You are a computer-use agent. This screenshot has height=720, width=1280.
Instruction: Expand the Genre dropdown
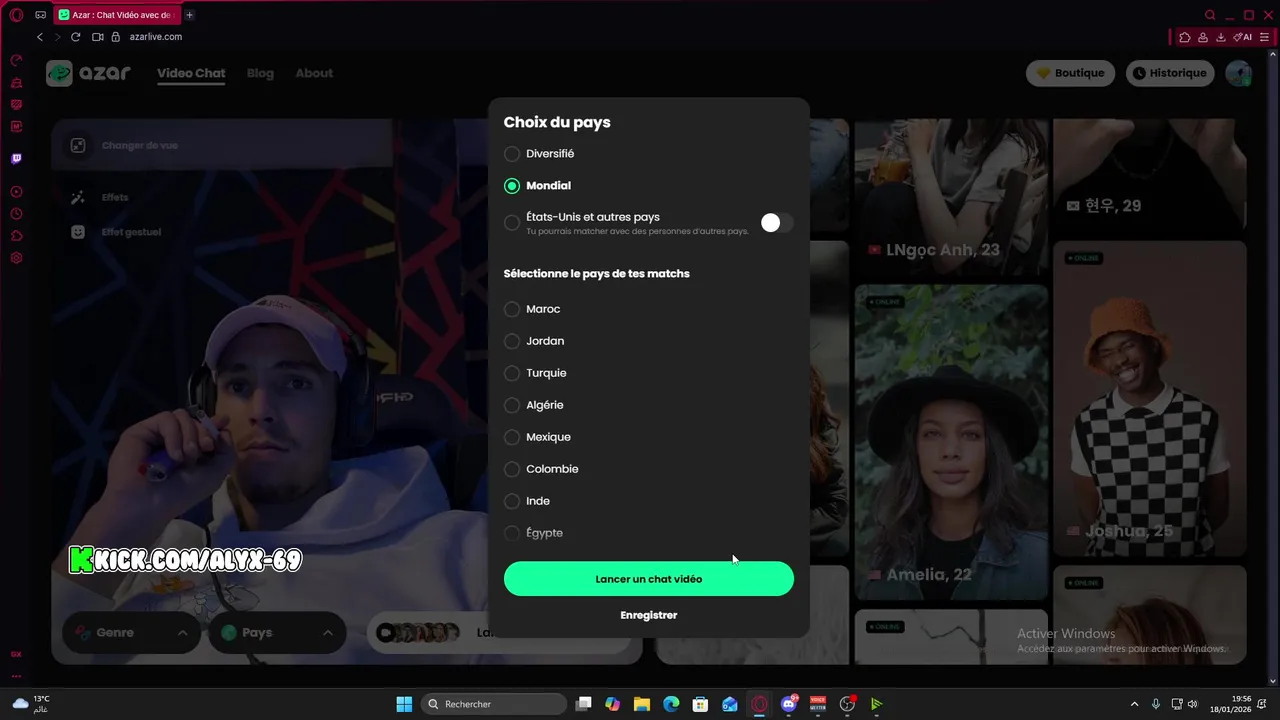pyautogui.click(x=132, y=633)
